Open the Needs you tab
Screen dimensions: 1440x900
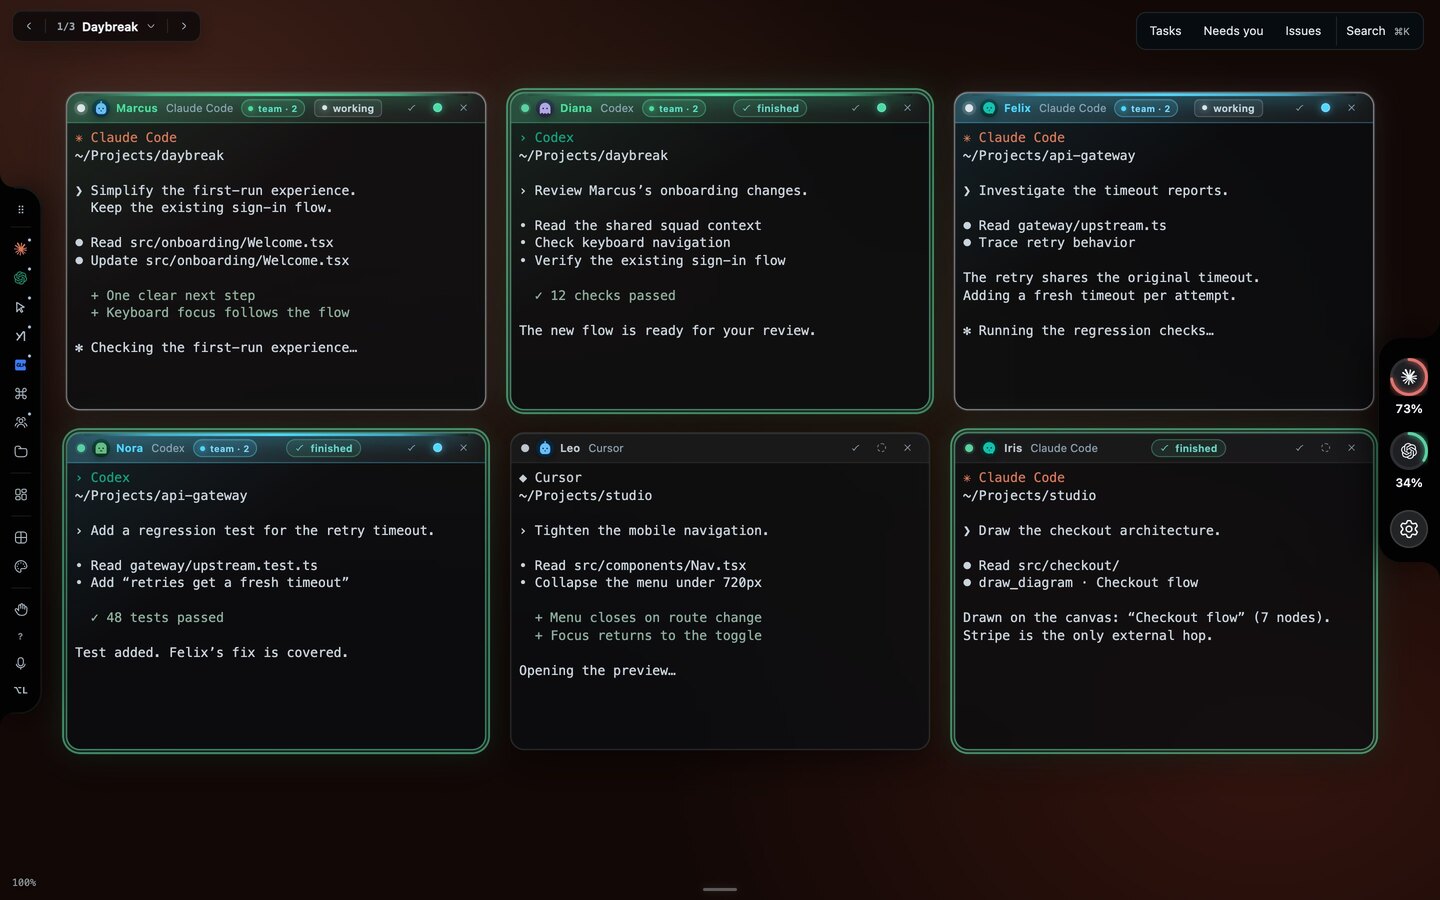(x=1233, y=31)
